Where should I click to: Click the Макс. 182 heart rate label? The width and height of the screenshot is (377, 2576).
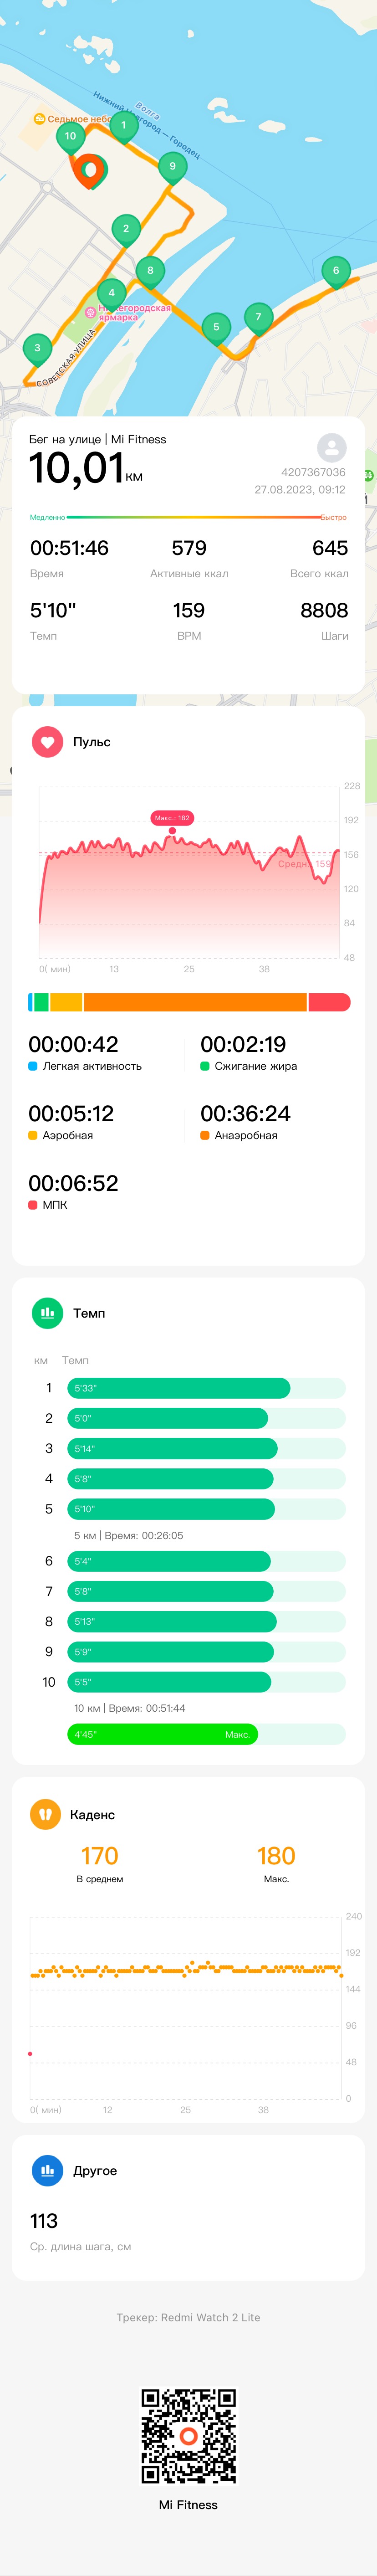[x=171, y=818]
